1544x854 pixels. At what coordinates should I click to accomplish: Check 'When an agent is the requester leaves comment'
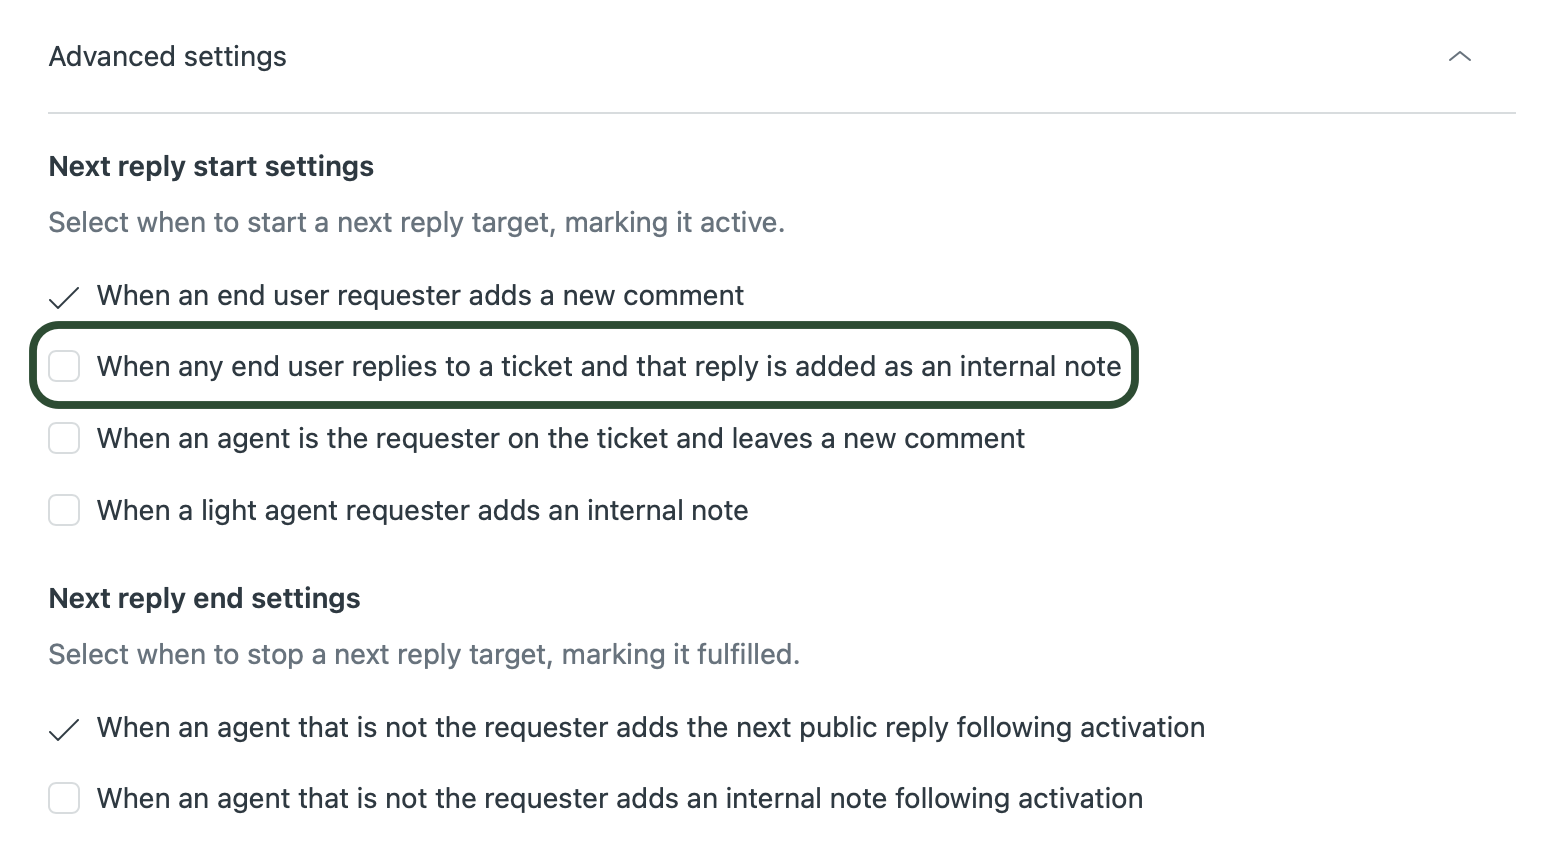point(64,438)
